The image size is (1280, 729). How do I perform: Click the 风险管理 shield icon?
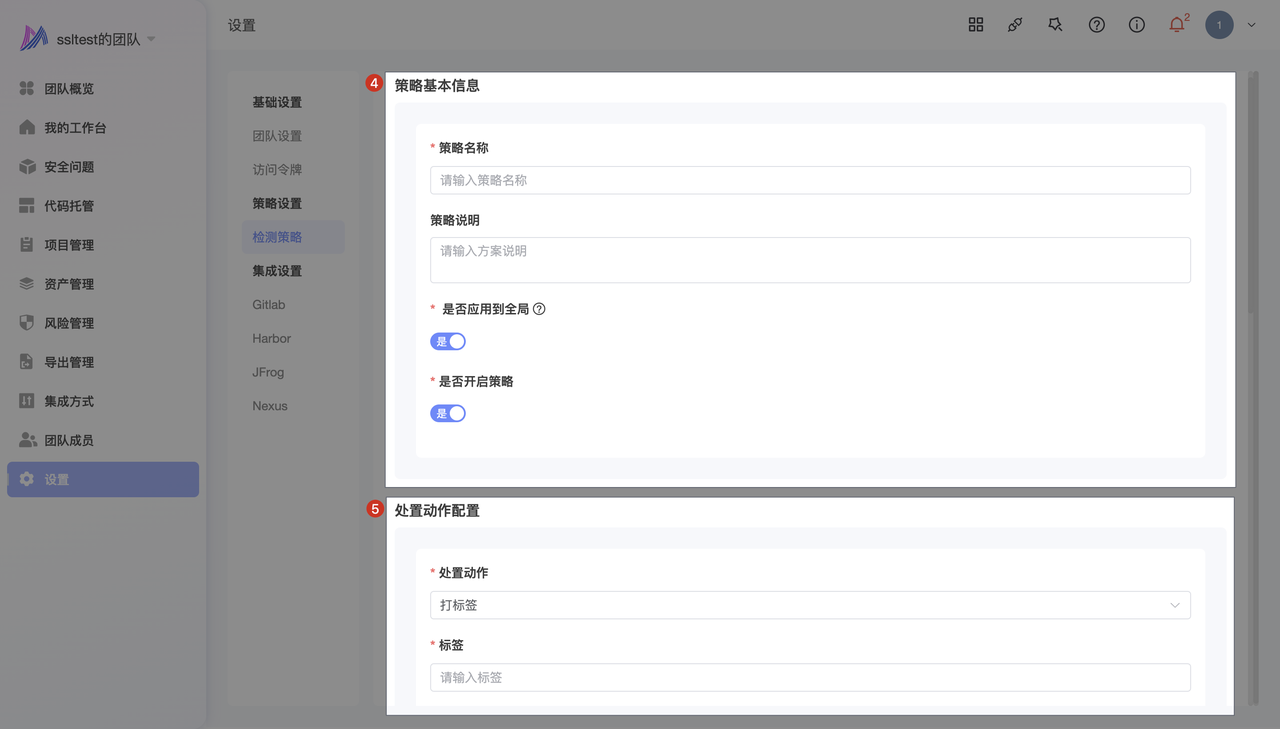point(27,323)
